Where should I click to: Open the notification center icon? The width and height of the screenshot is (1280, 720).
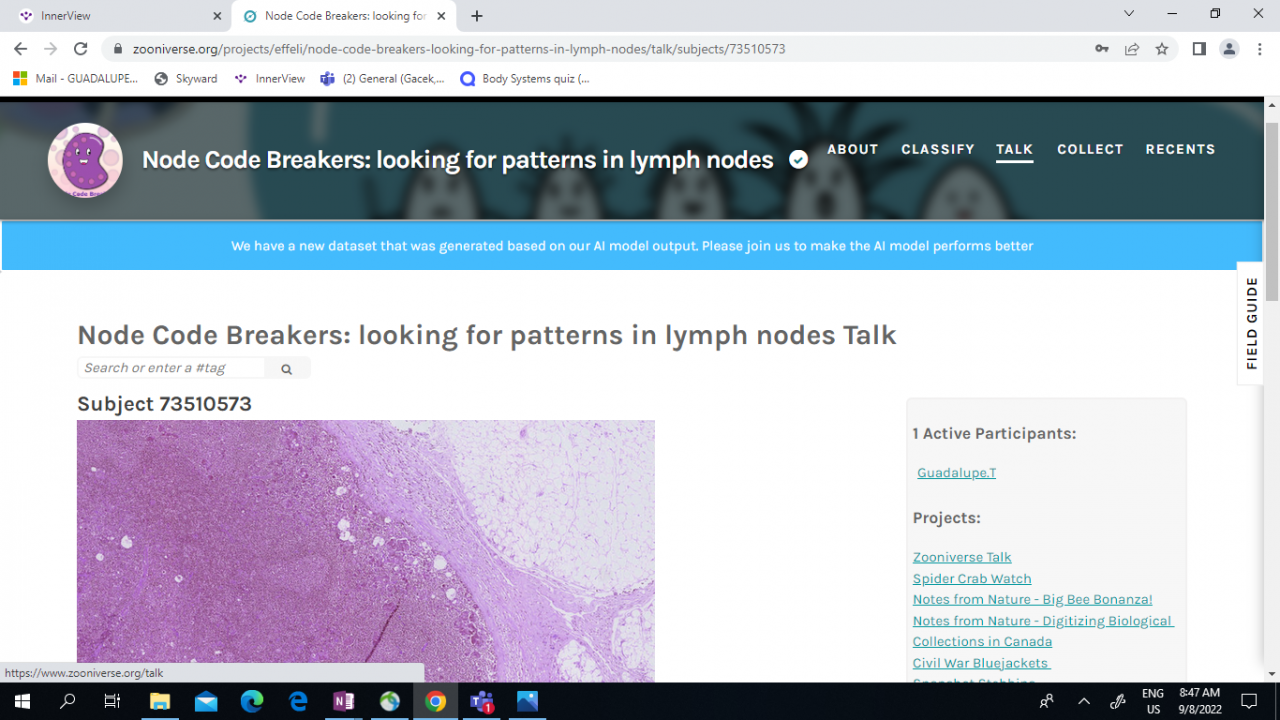coord(1249,701)
